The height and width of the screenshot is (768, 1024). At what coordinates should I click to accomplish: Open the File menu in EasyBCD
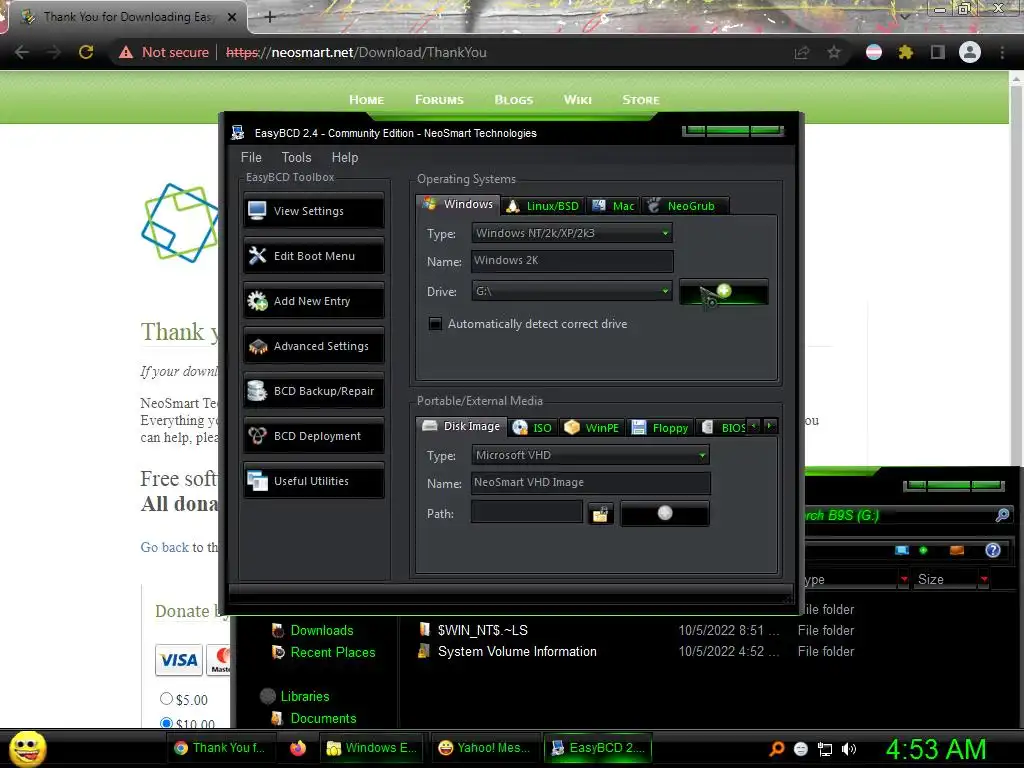tap(251, 157)
